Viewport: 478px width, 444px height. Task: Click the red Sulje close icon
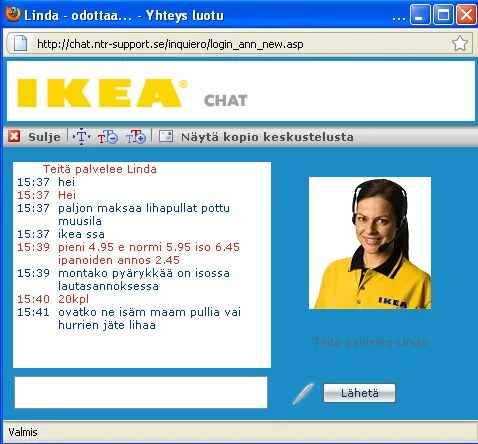point(14,136)
